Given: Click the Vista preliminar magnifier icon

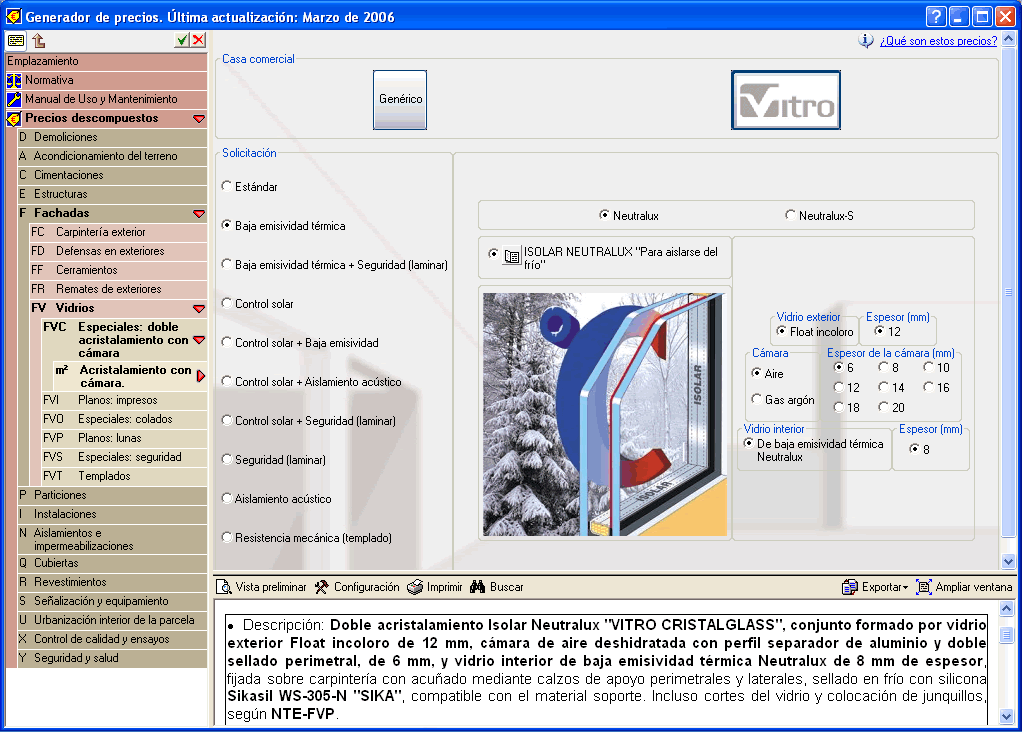Looking at the screenshot, I should click(x=224, y=587).
